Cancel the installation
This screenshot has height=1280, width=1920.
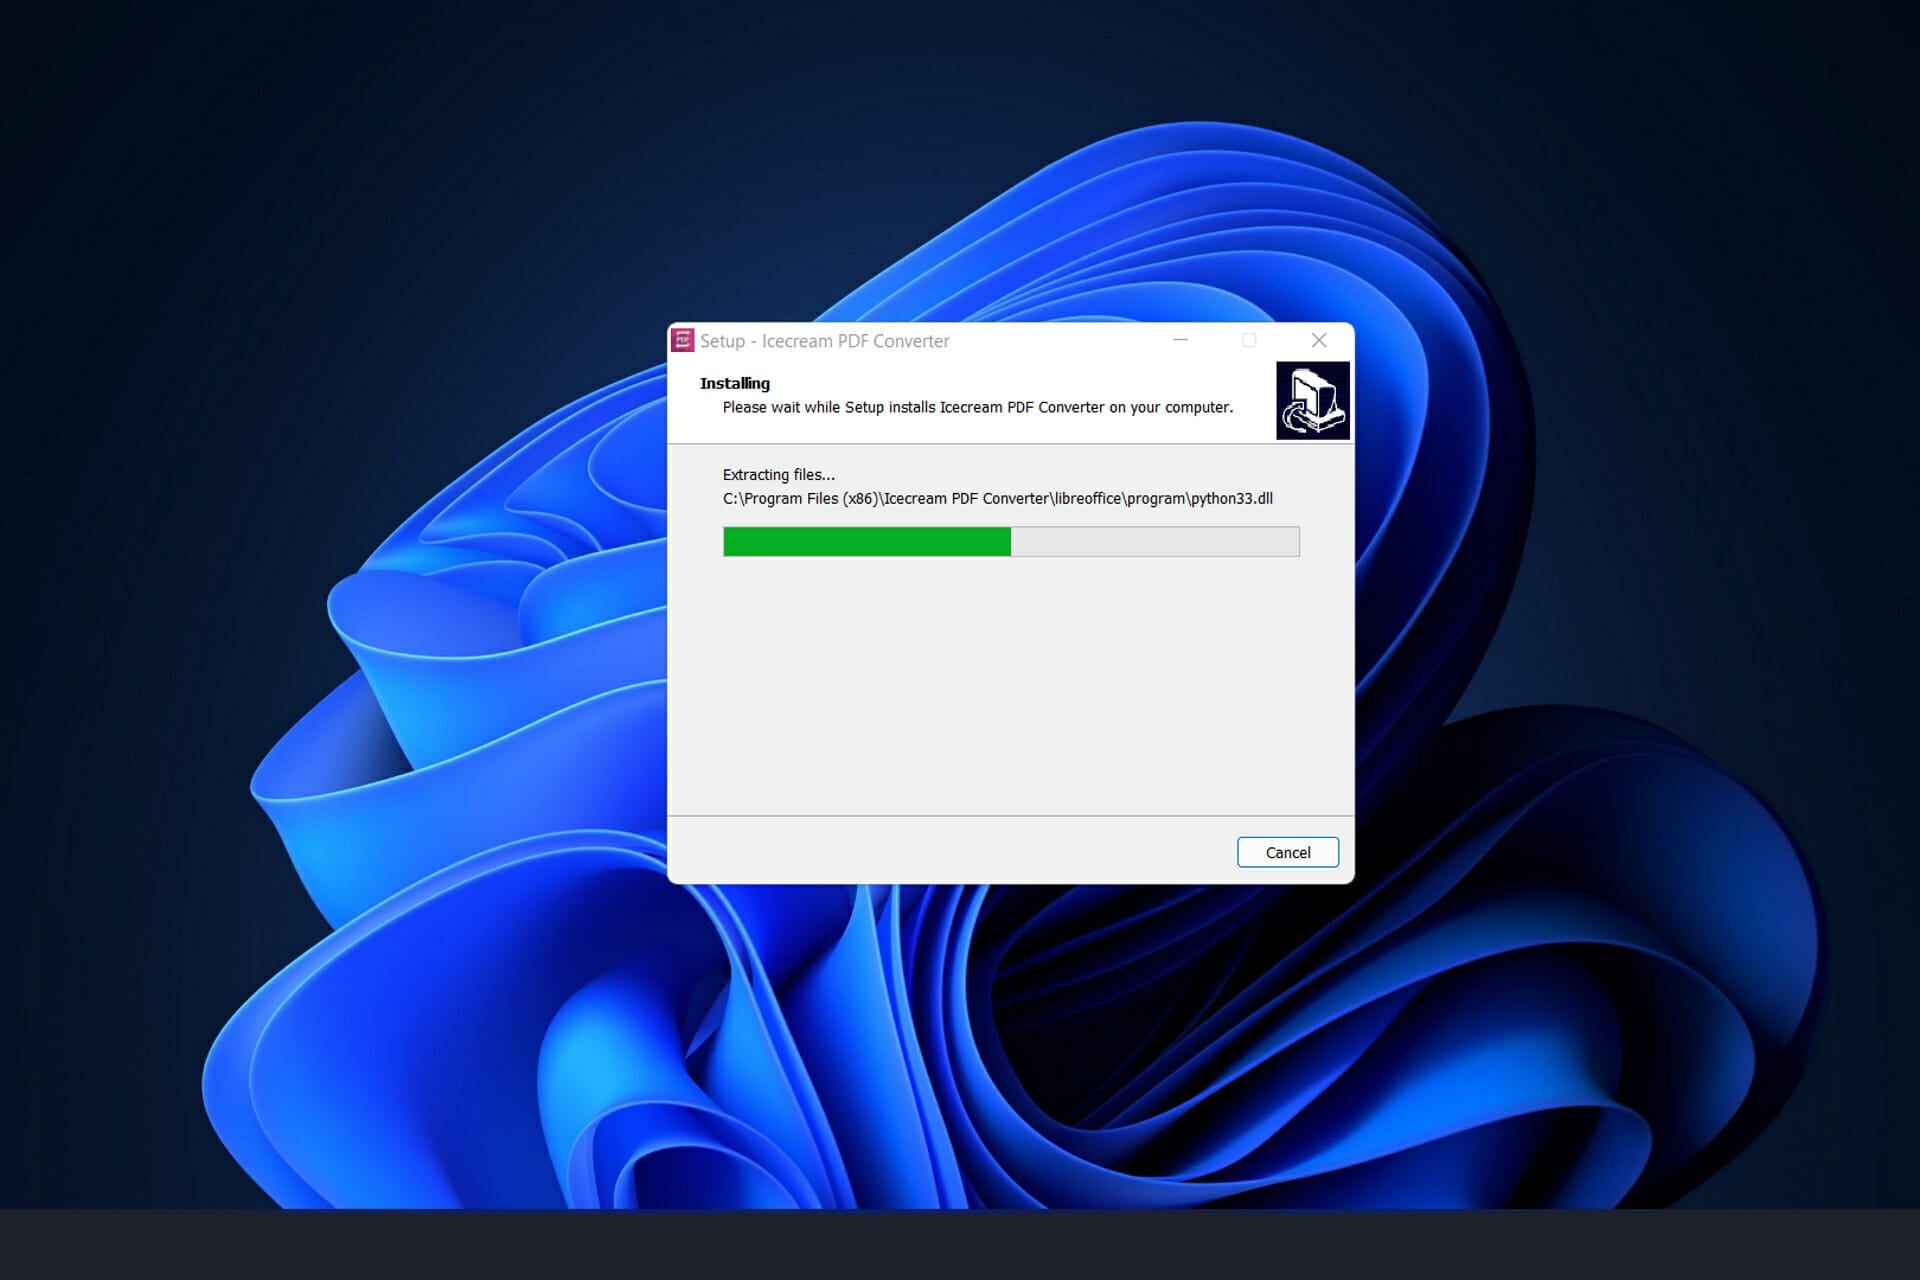click(x=1287, y=852)
